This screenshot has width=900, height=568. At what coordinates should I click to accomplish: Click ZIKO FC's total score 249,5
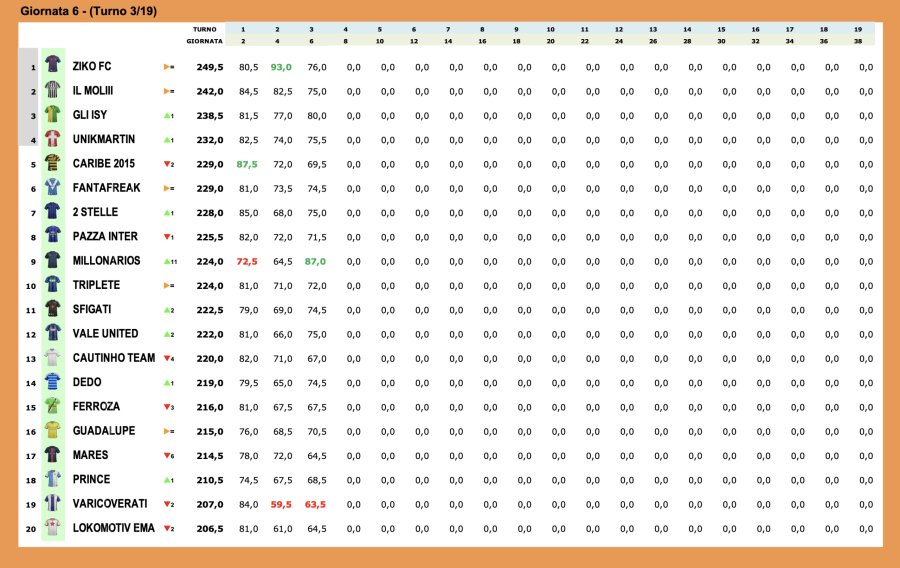pyautogui.click(x=210, y=67)
